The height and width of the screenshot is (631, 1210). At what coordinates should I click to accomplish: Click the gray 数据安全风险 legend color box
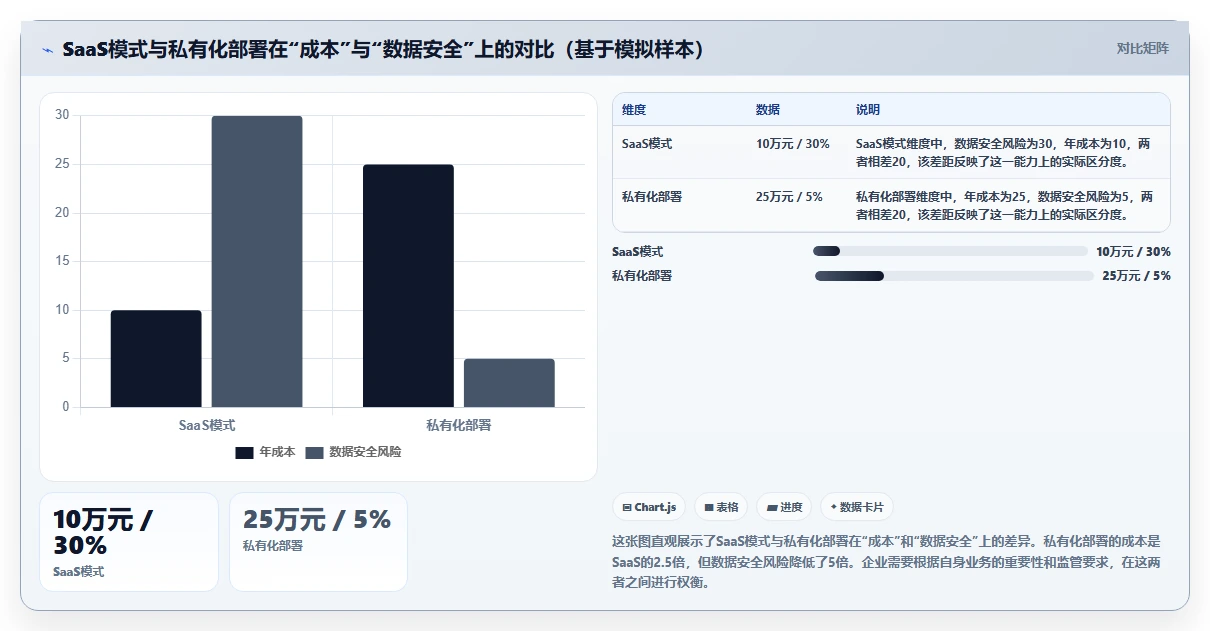pos(314,453)
